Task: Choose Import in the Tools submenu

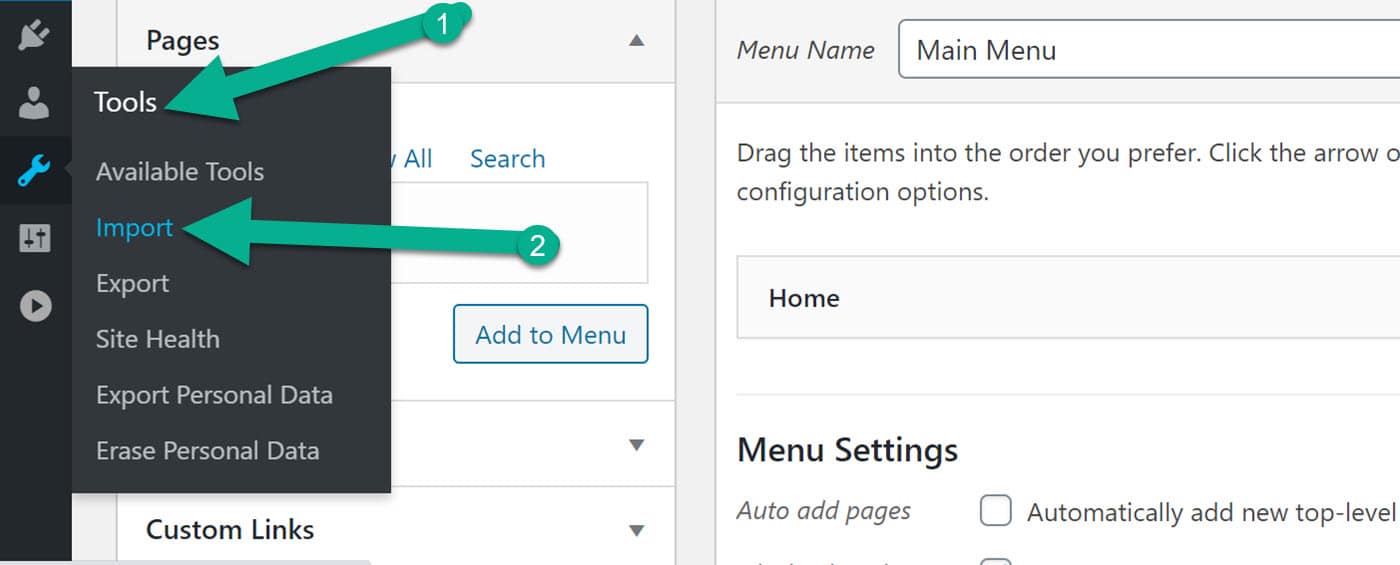Action: pos(134,228)
